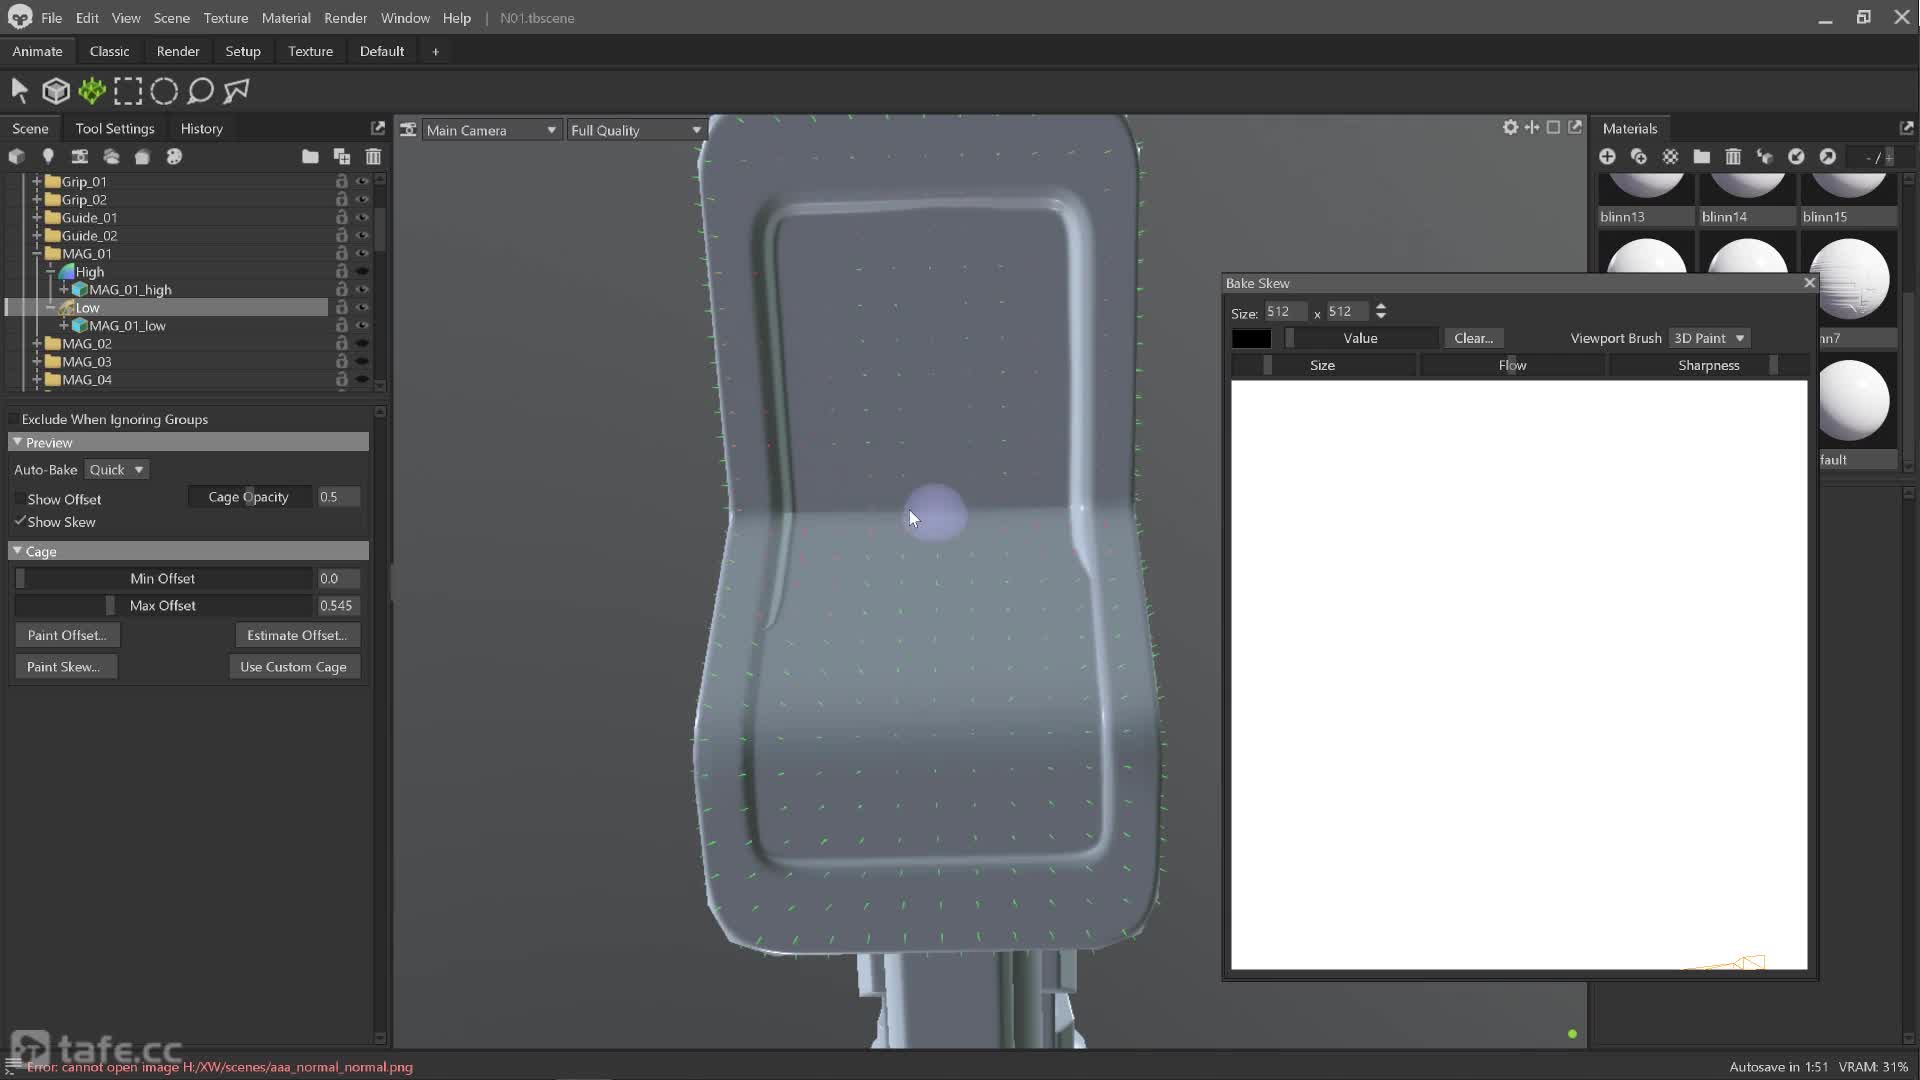This screenshot has height=1080, width=1920.
Task: Expand the Guide_01 folder
Action: pos(37,218)
